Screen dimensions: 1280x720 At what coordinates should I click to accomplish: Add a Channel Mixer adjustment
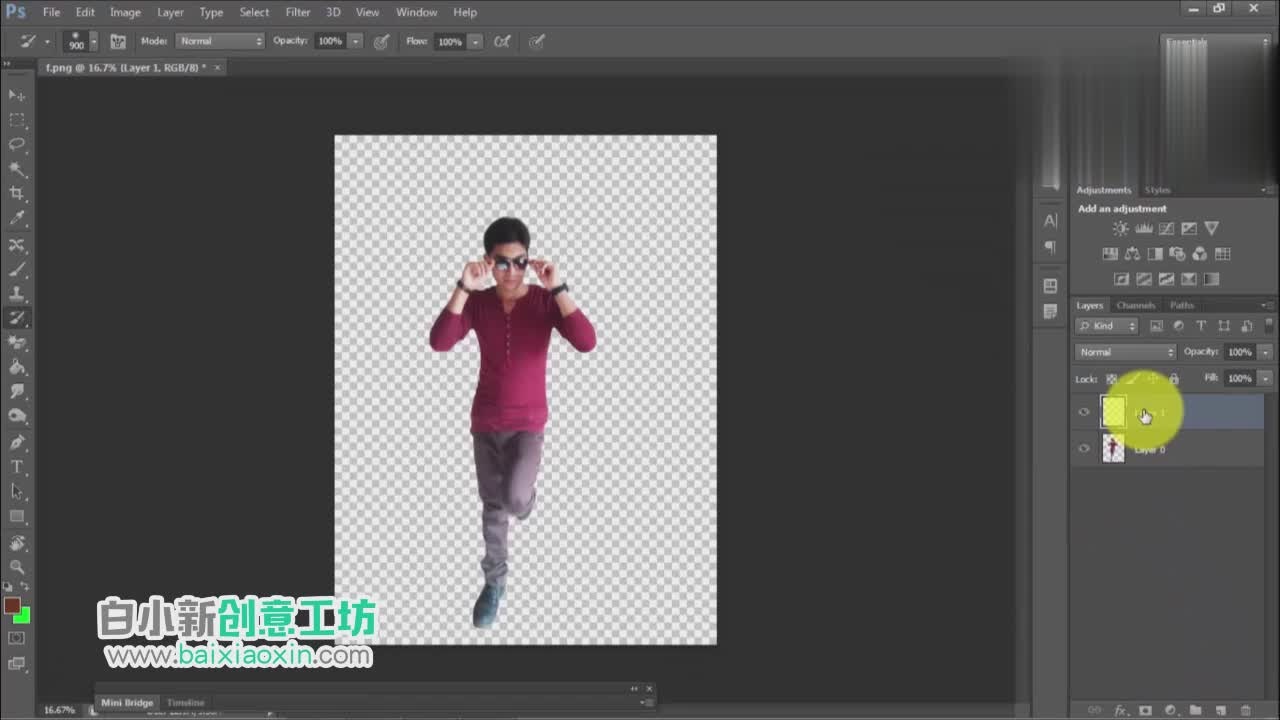pyautogui.click(x=1200, y=254)
